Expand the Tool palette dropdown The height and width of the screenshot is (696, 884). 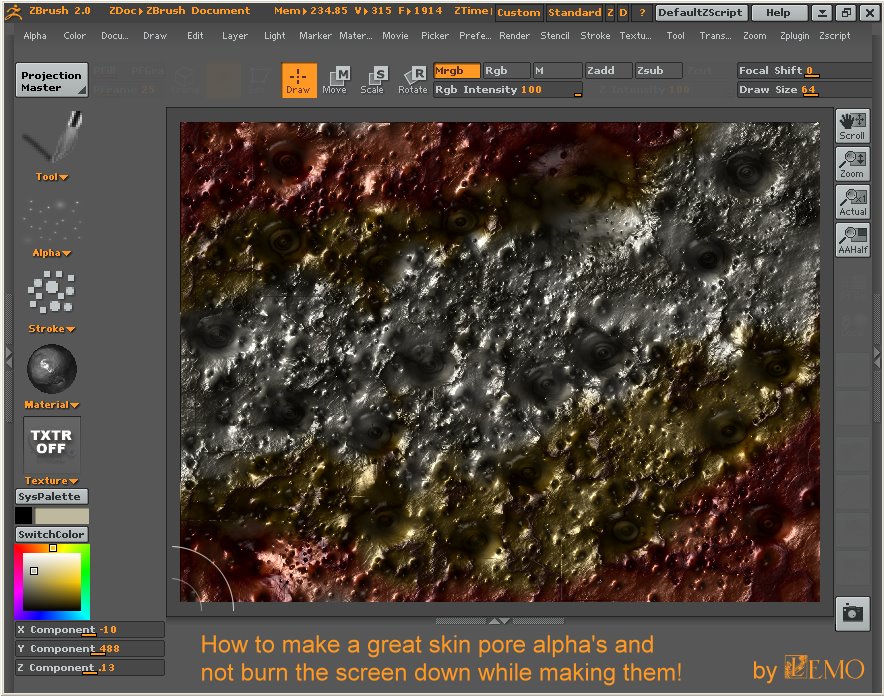51,177
